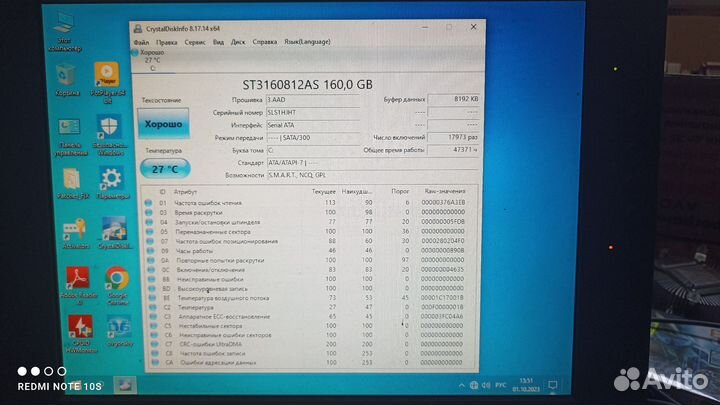The width and height of the screenshot is (720, 405).
Task: Click the serial number field
Action: 313,112
